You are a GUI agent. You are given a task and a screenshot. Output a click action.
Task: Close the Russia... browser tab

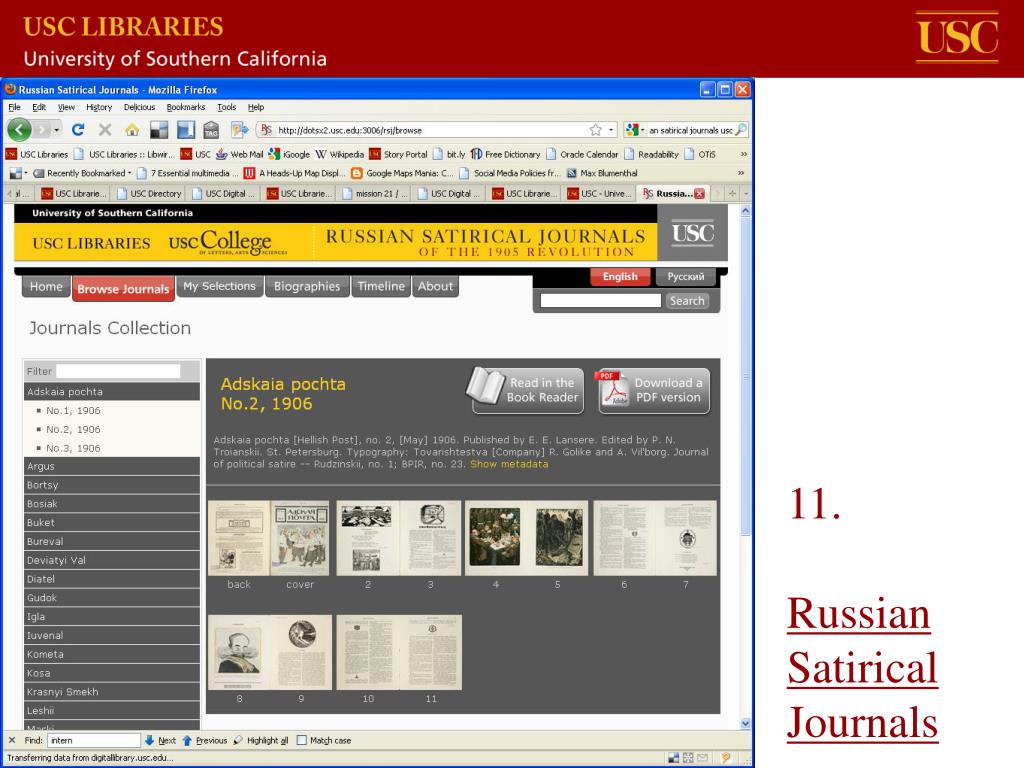click(x=699, y=193)
